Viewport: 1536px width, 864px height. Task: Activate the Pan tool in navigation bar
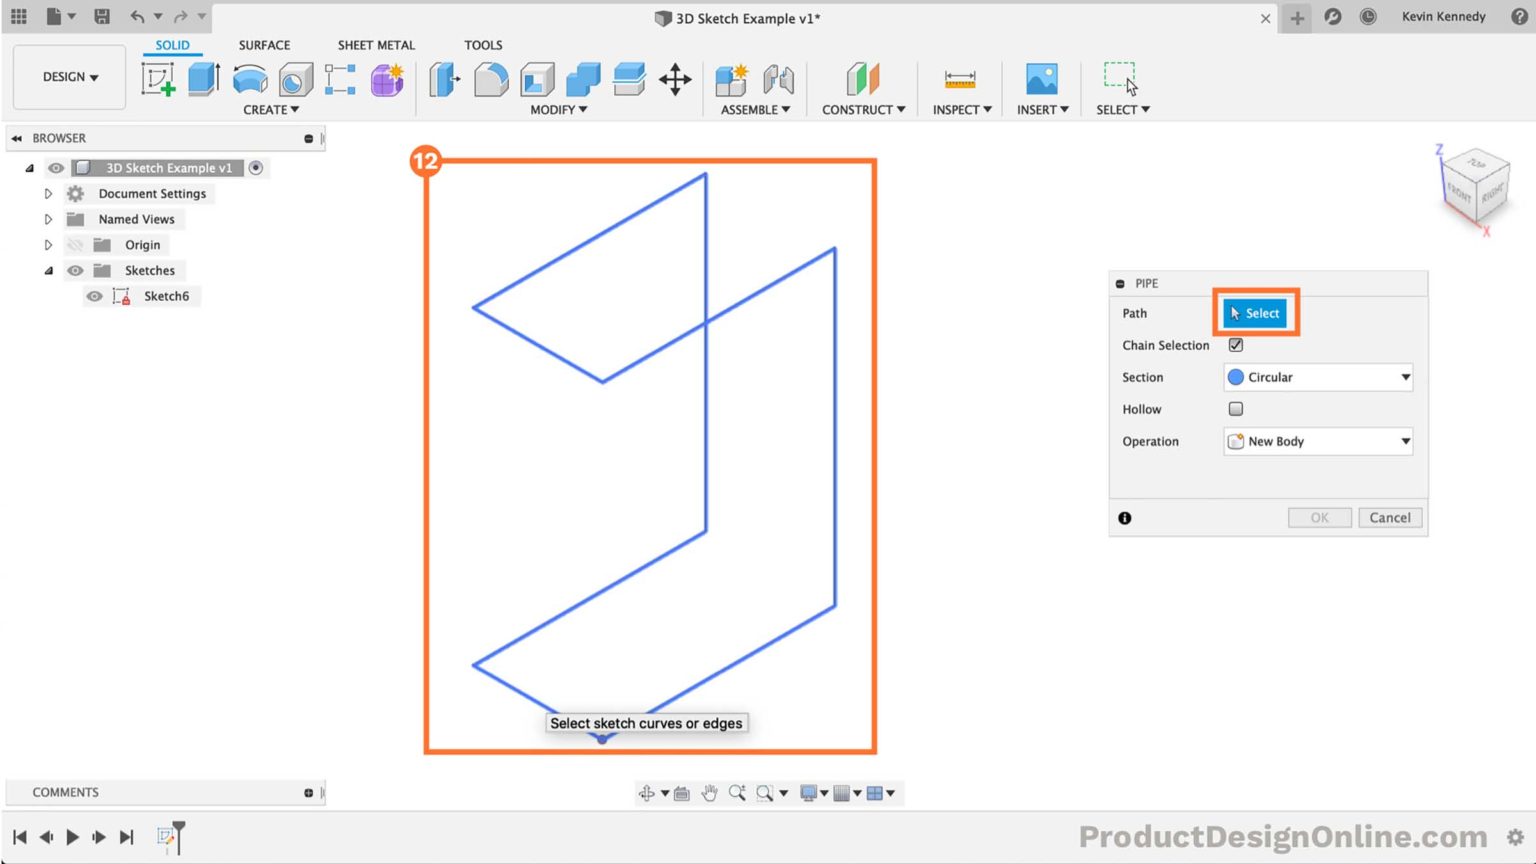709,792
